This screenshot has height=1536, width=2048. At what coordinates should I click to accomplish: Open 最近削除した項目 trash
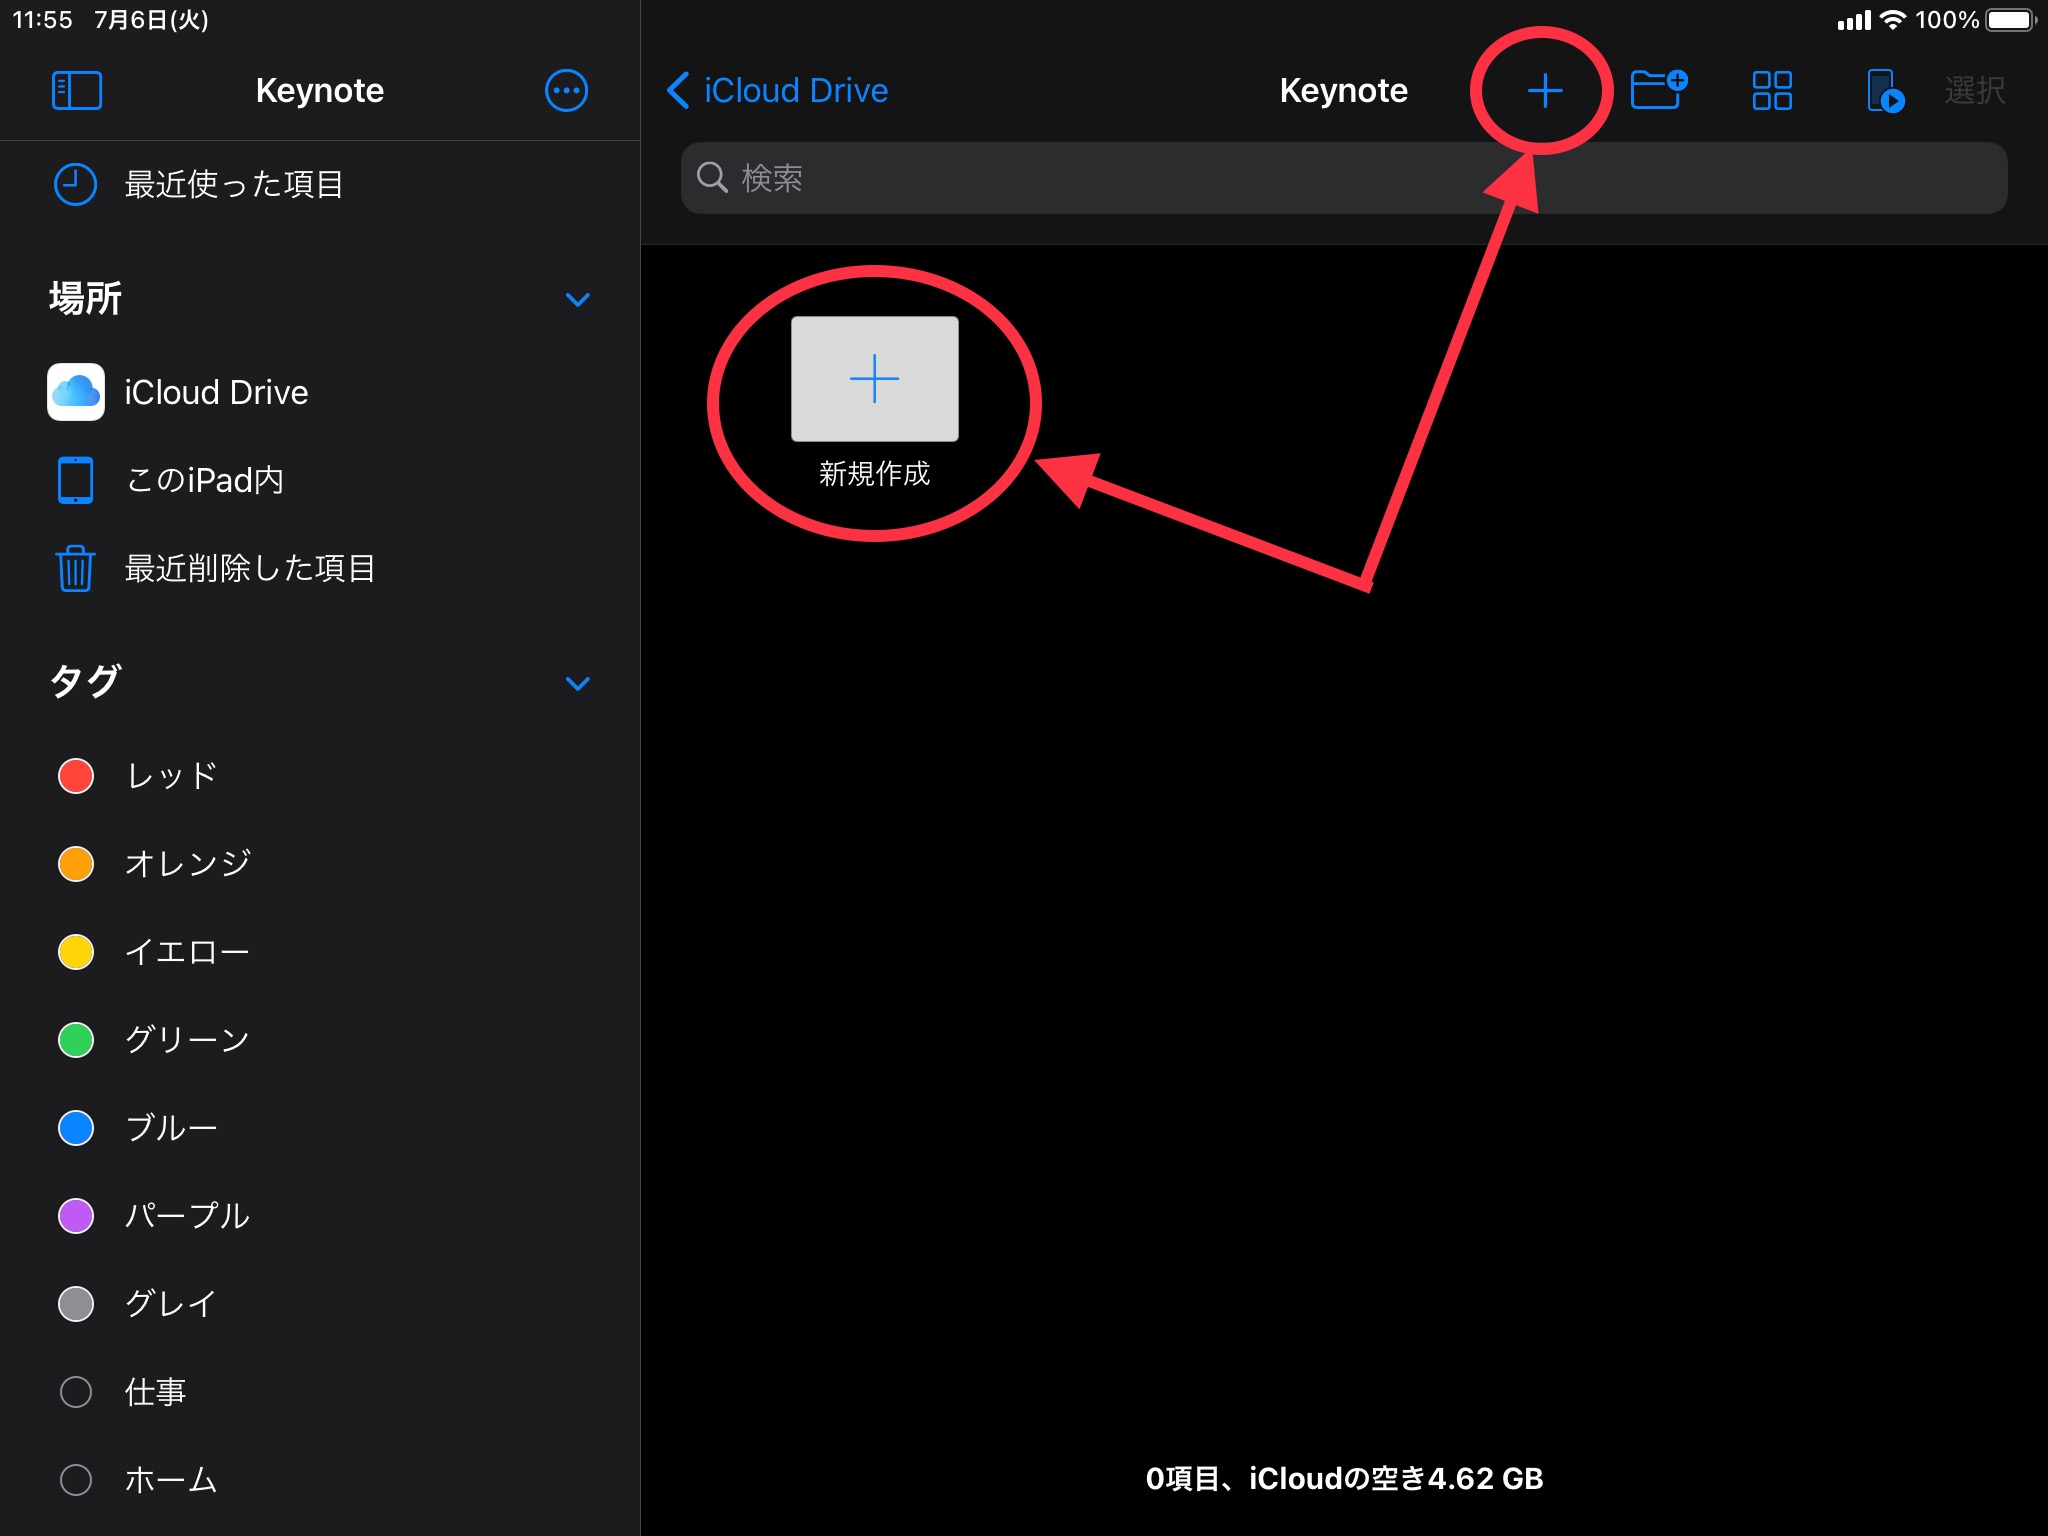point(320,568)
